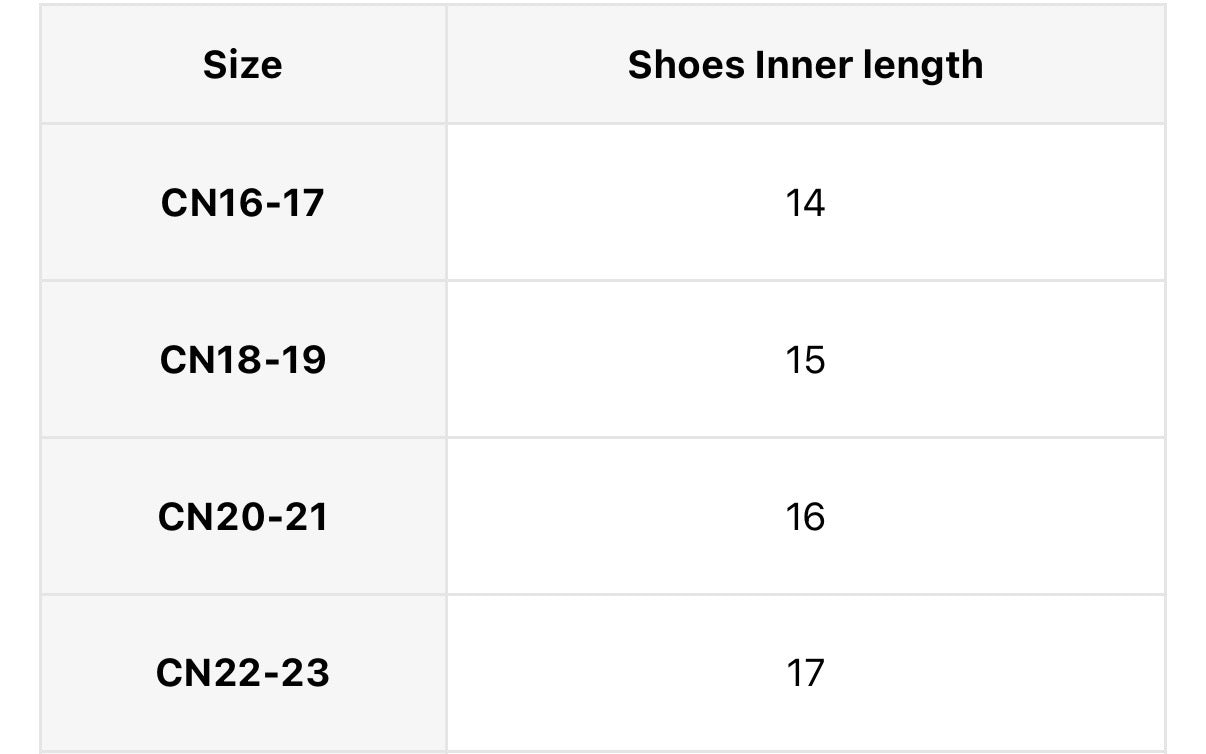Select the CN18-19 size cell
1206x754 pixels.
243,360
